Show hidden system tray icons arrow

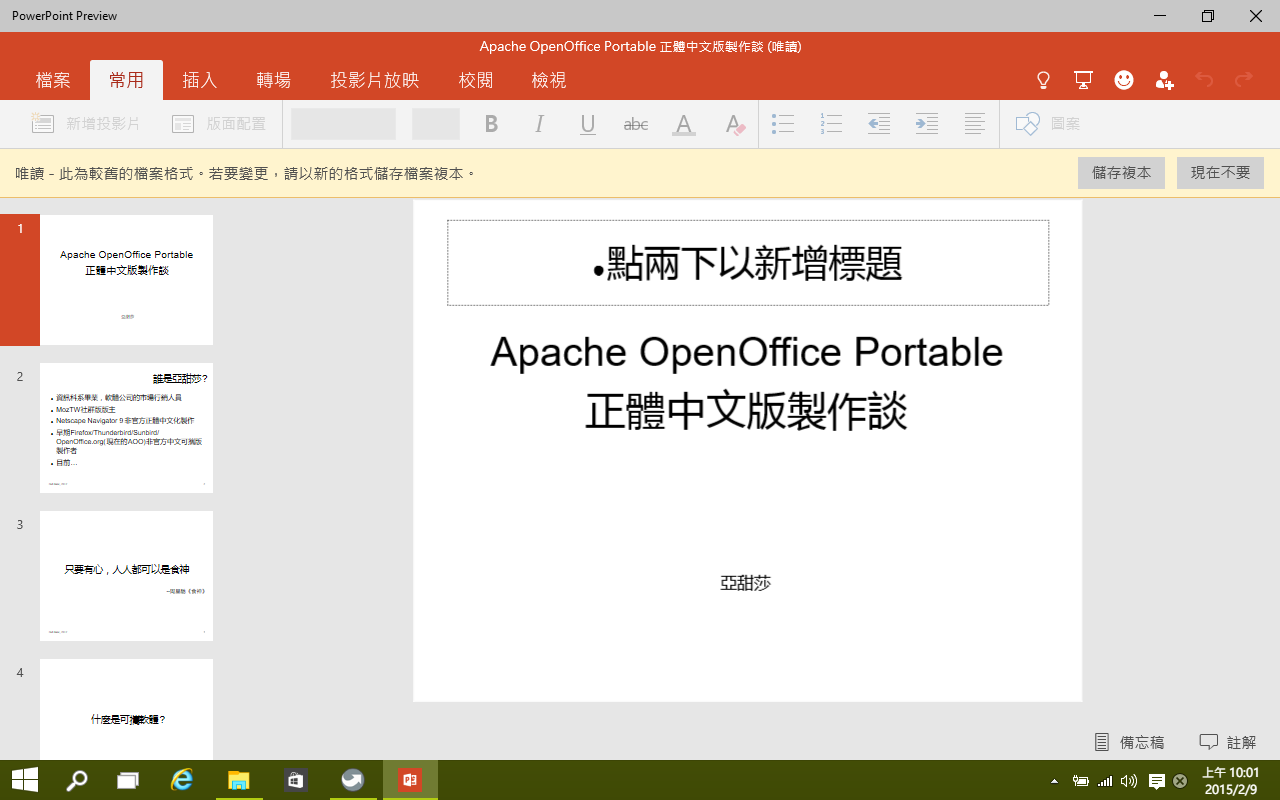tap(1054, 781)
